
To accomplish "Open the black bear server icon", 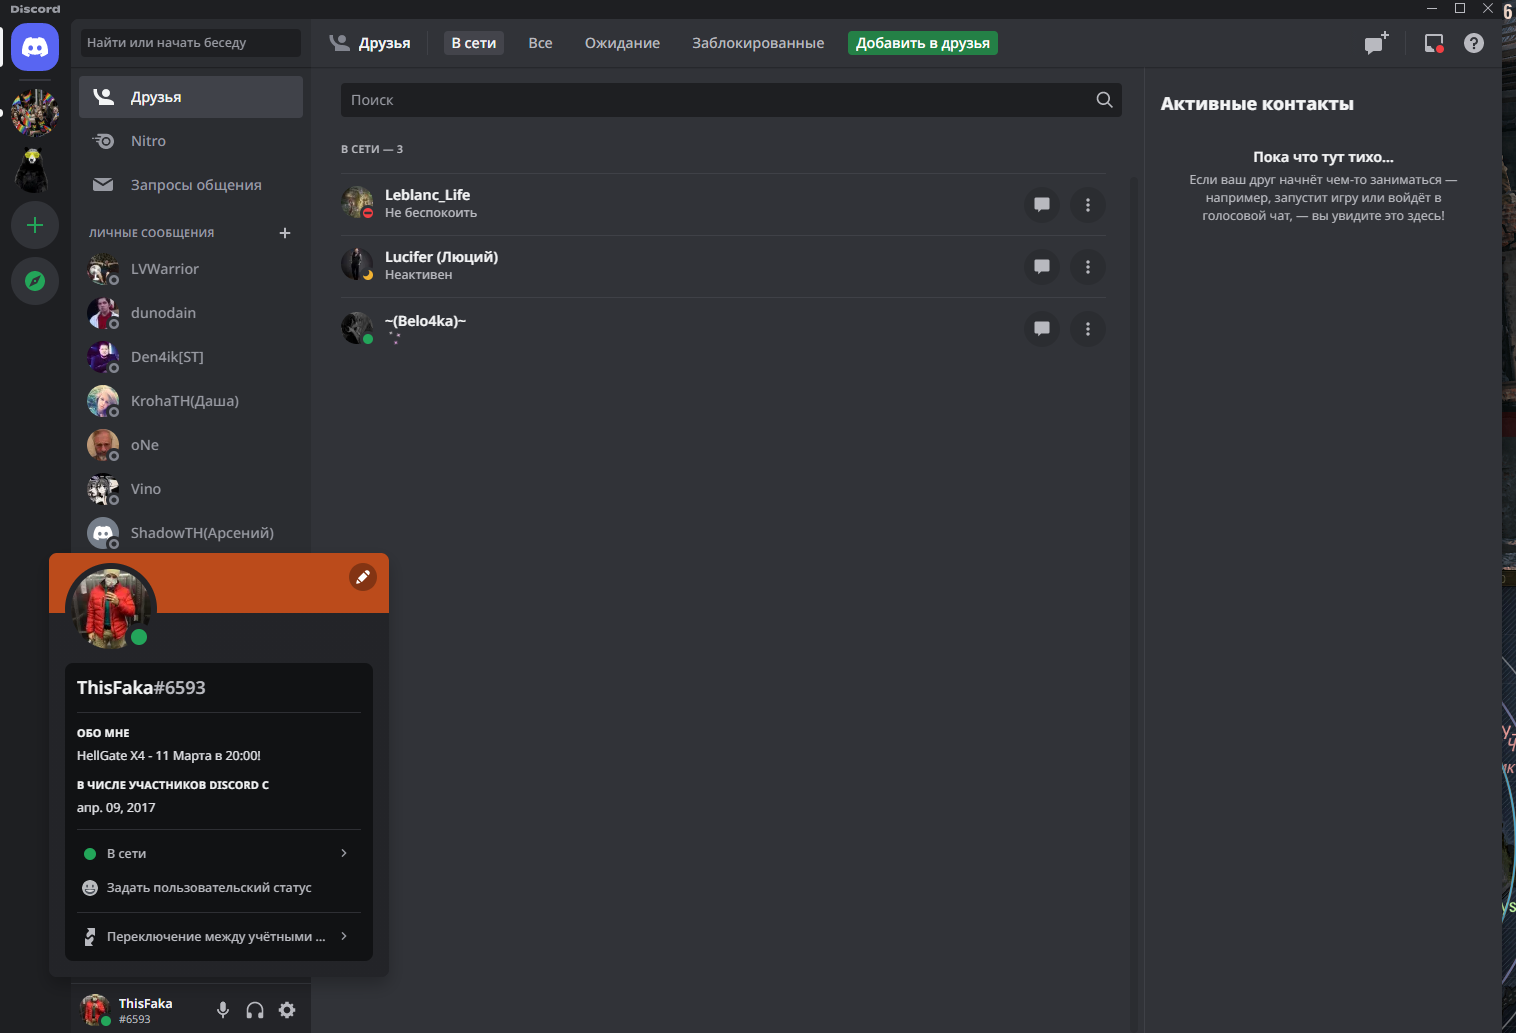I will [35, 169].
